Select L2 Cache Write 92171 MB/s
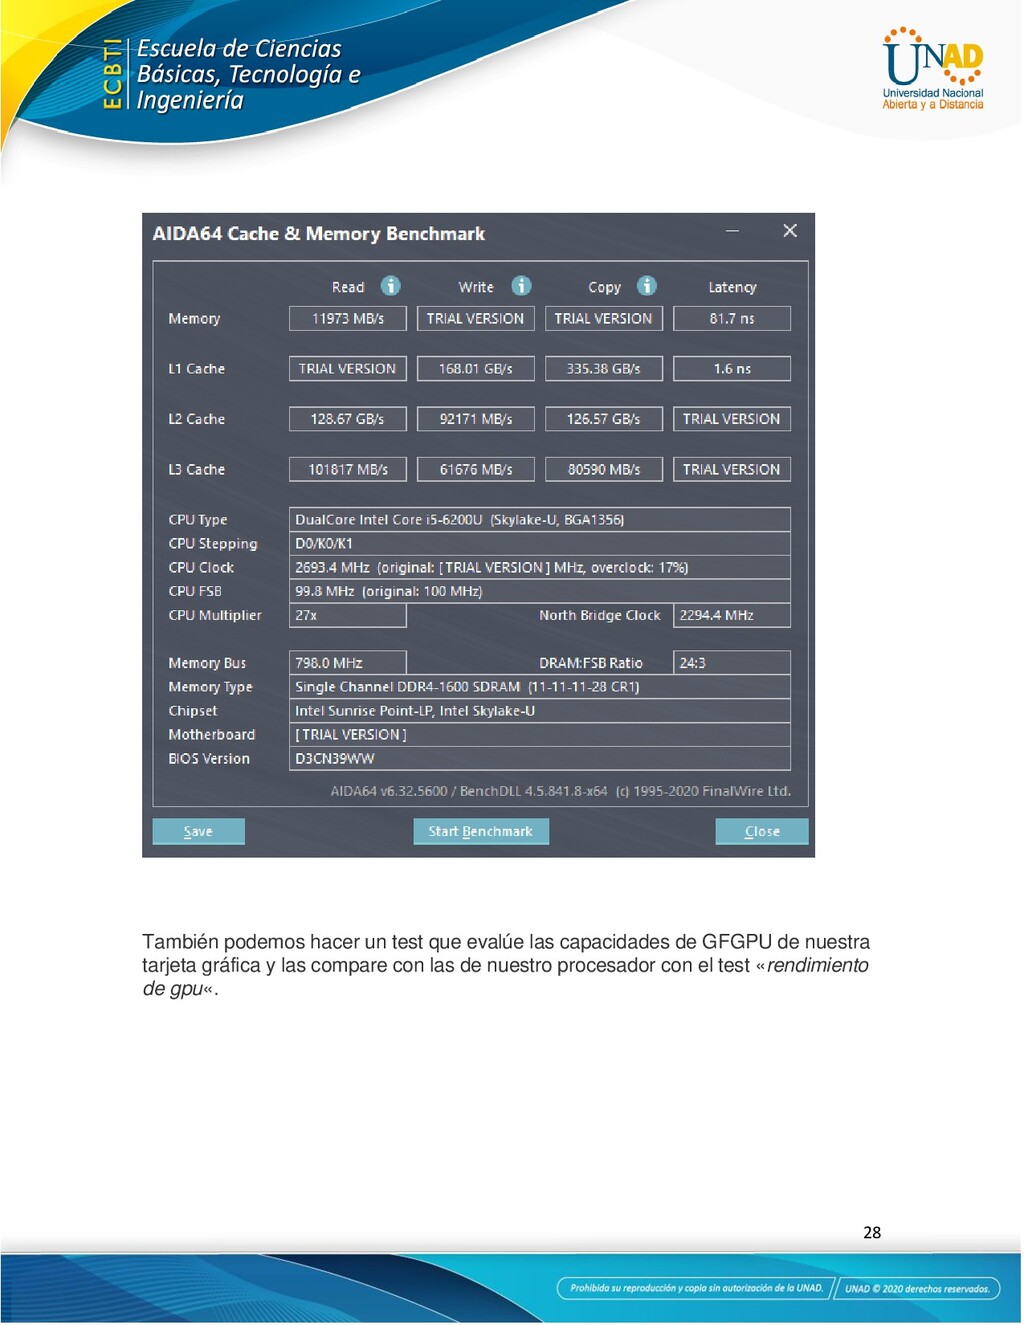 coord(475,419)
